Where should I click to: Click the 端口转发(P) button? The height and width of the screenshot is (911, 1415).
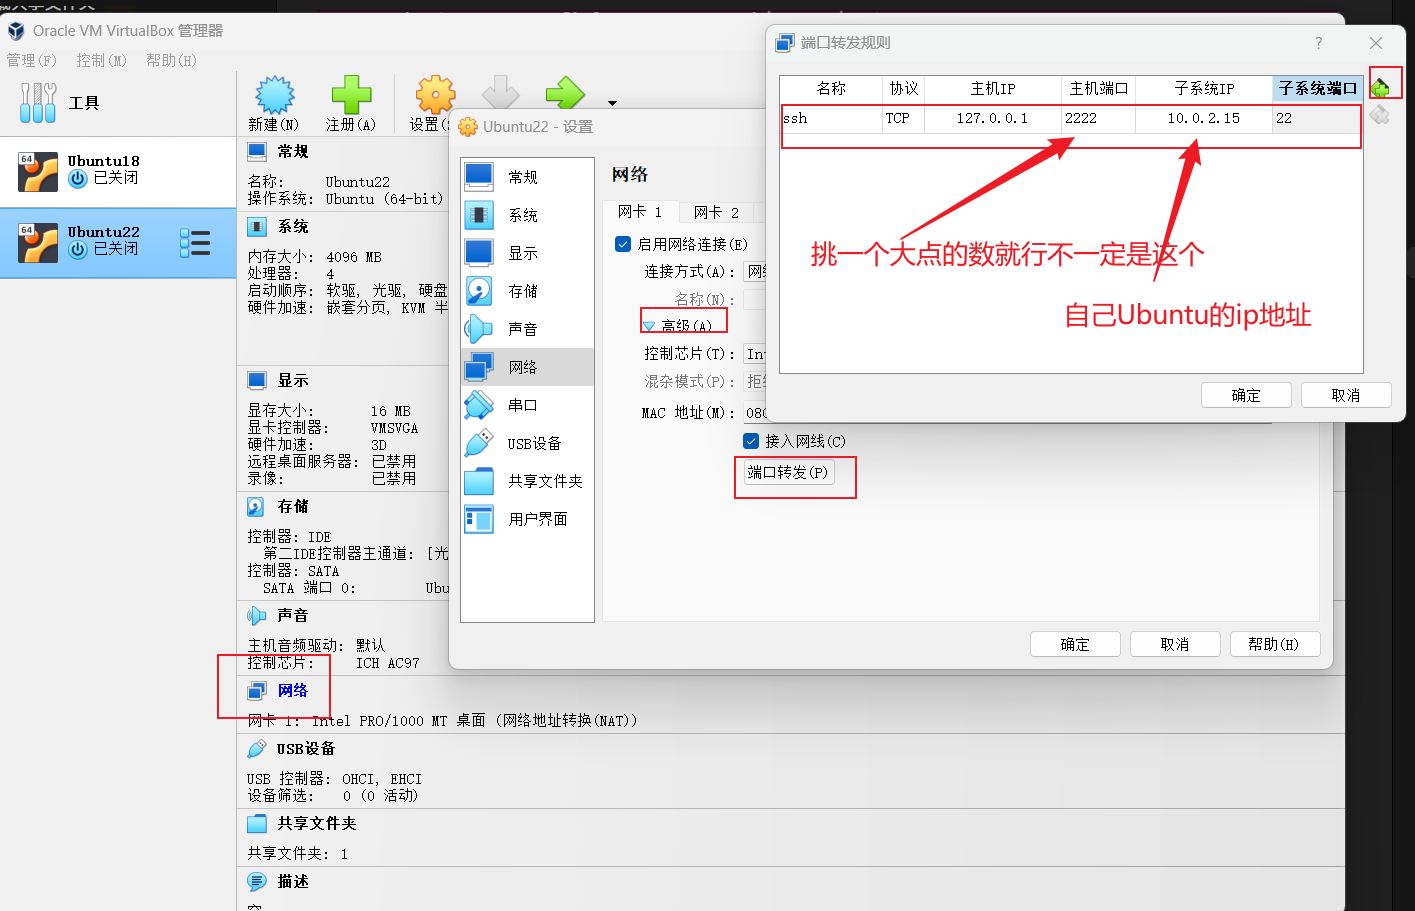pyautogui.click(x=788, y=472)
